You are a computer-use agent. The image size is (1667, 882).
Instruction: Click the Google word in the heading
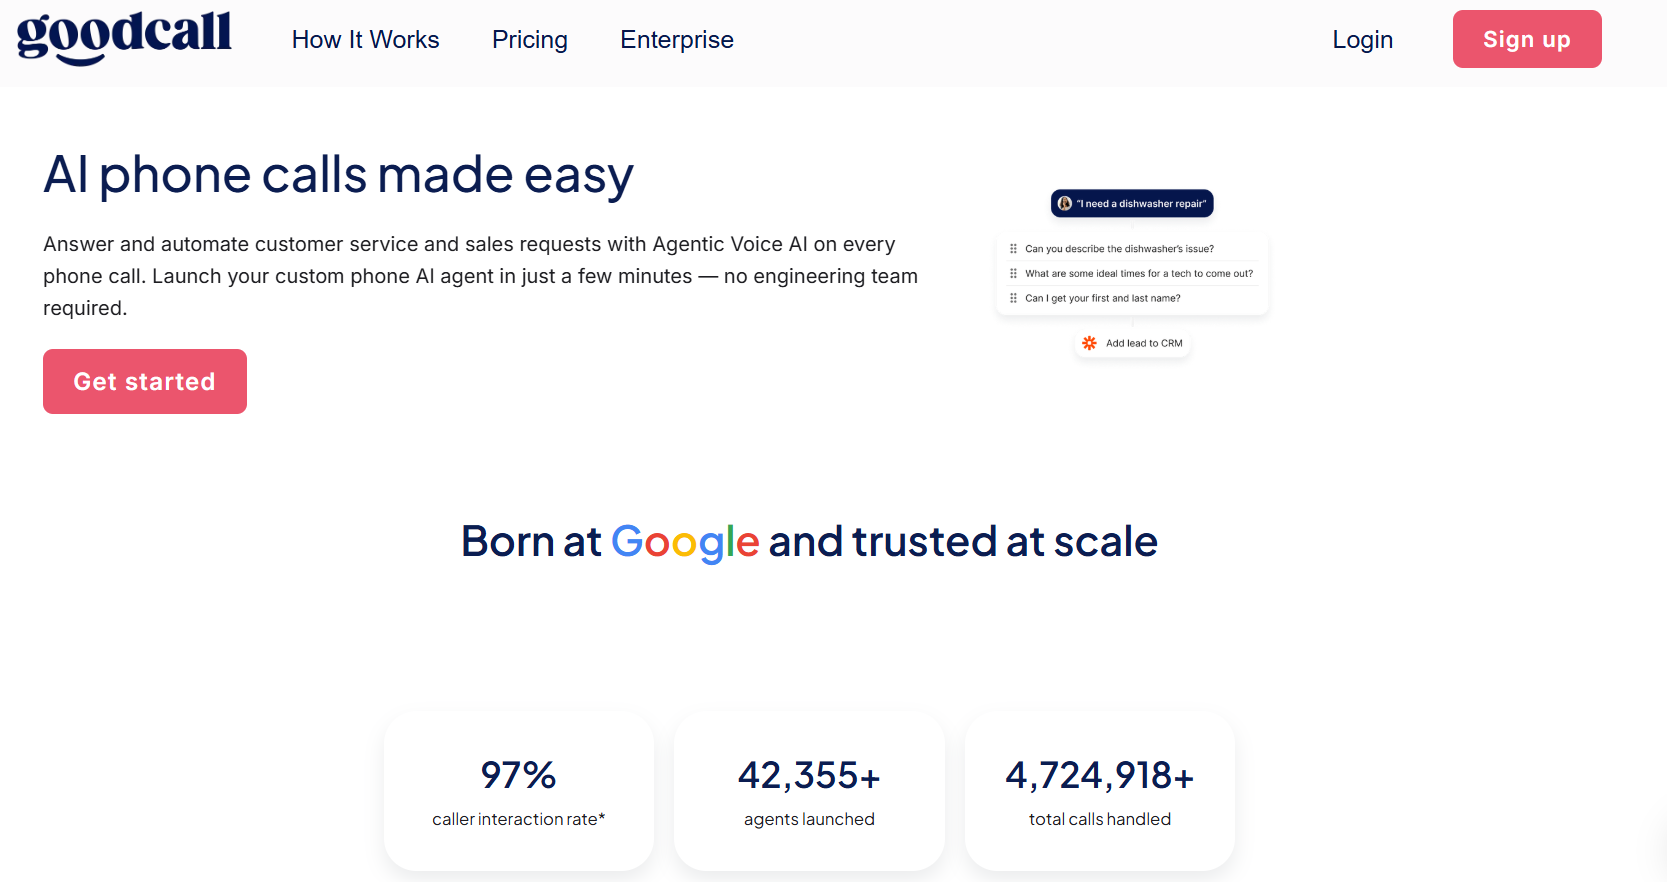point(685,542)
